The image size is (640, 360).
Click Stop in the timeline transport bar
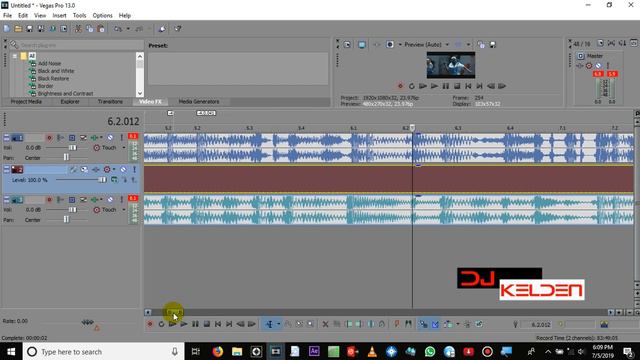(x=207, y=324)
